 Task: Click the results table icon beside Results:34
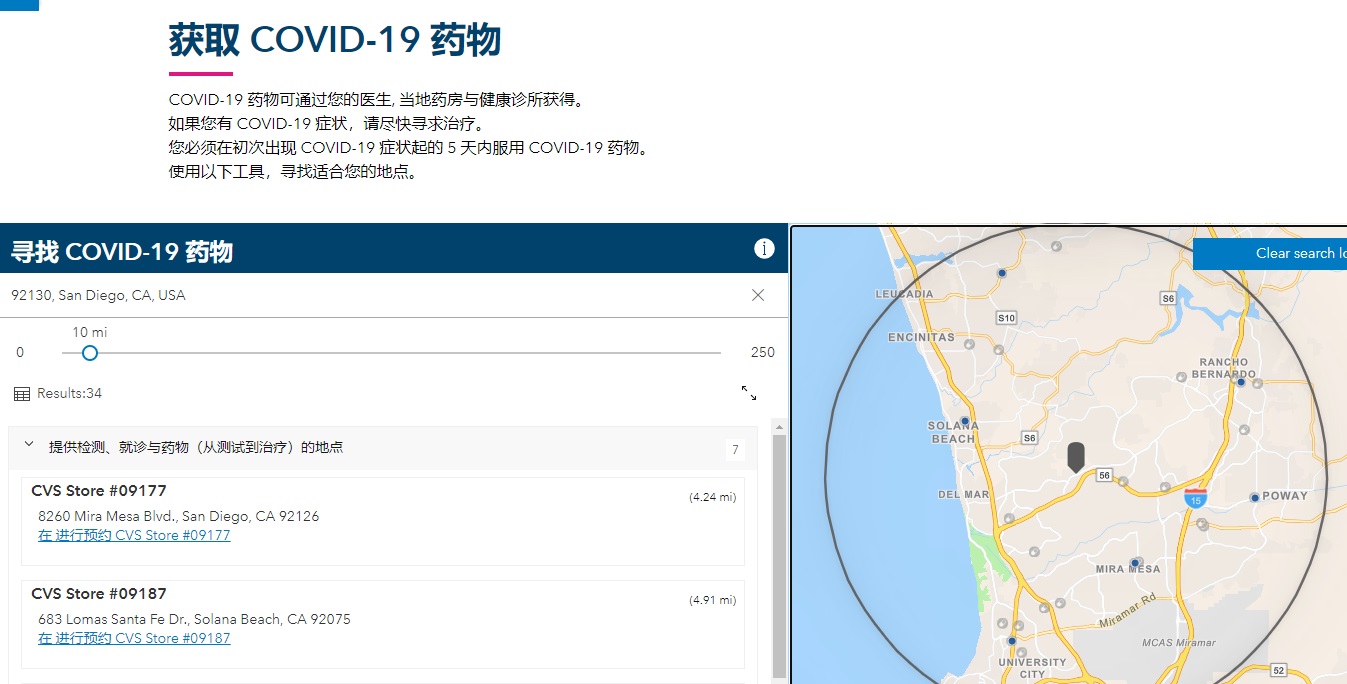[x=21, y=393]
